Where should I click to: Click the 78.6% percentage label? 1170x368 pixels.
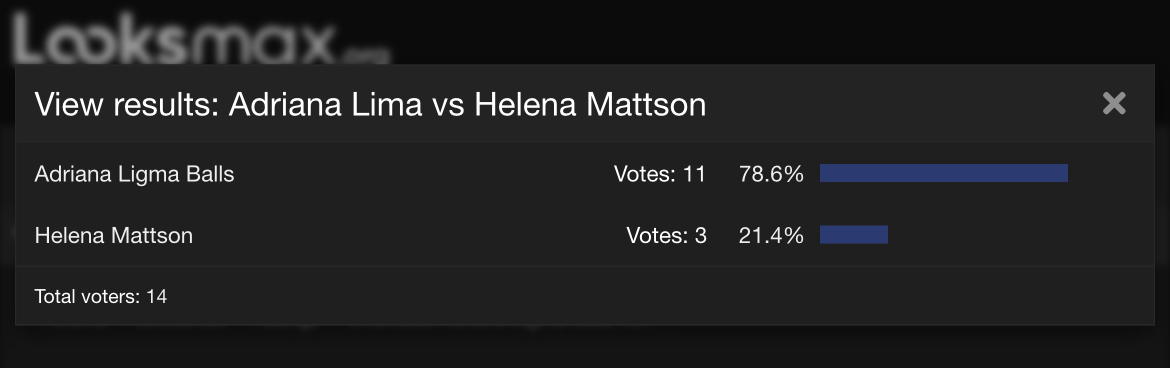771,175
